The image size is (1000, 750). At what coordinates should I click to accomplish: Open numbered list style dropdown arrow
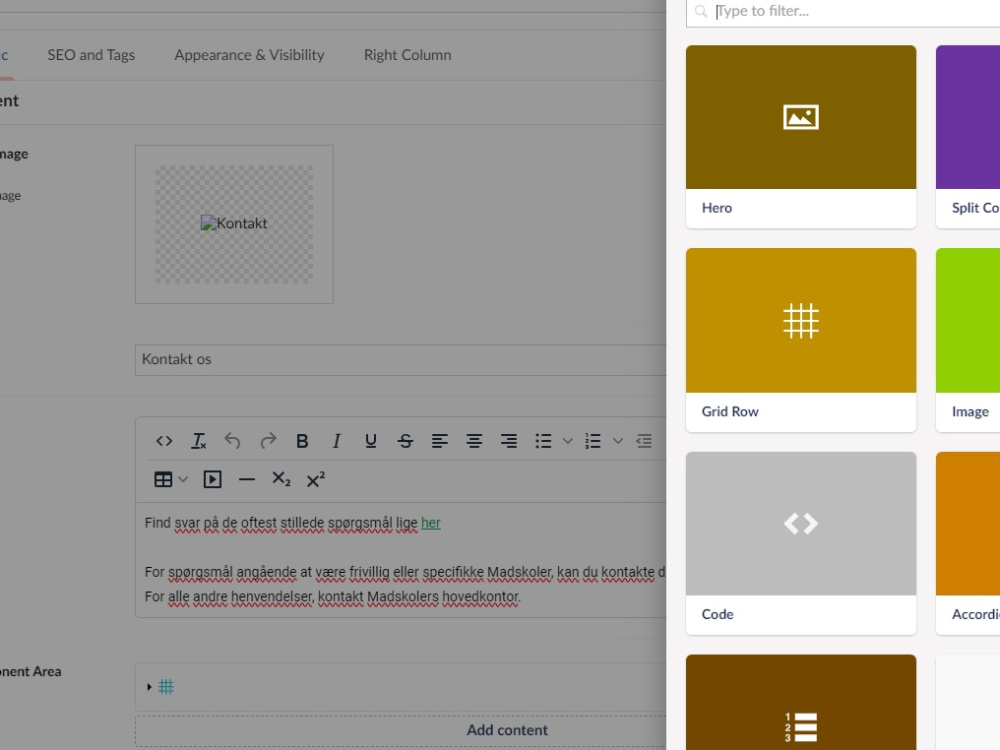pos(617,441)
